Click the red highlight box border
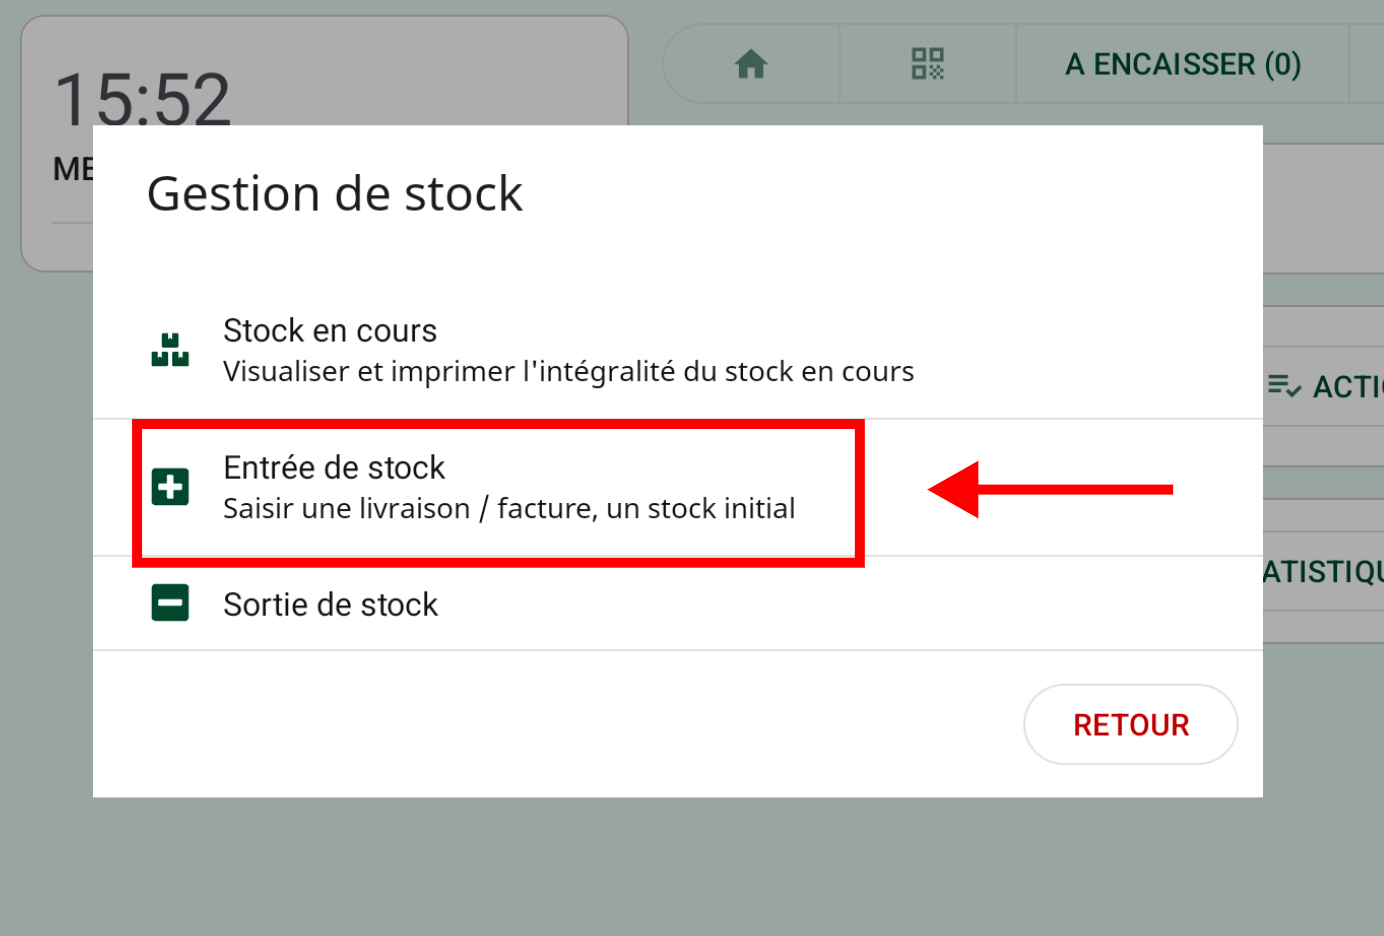The image size is (1384, 936). (859, 492)
